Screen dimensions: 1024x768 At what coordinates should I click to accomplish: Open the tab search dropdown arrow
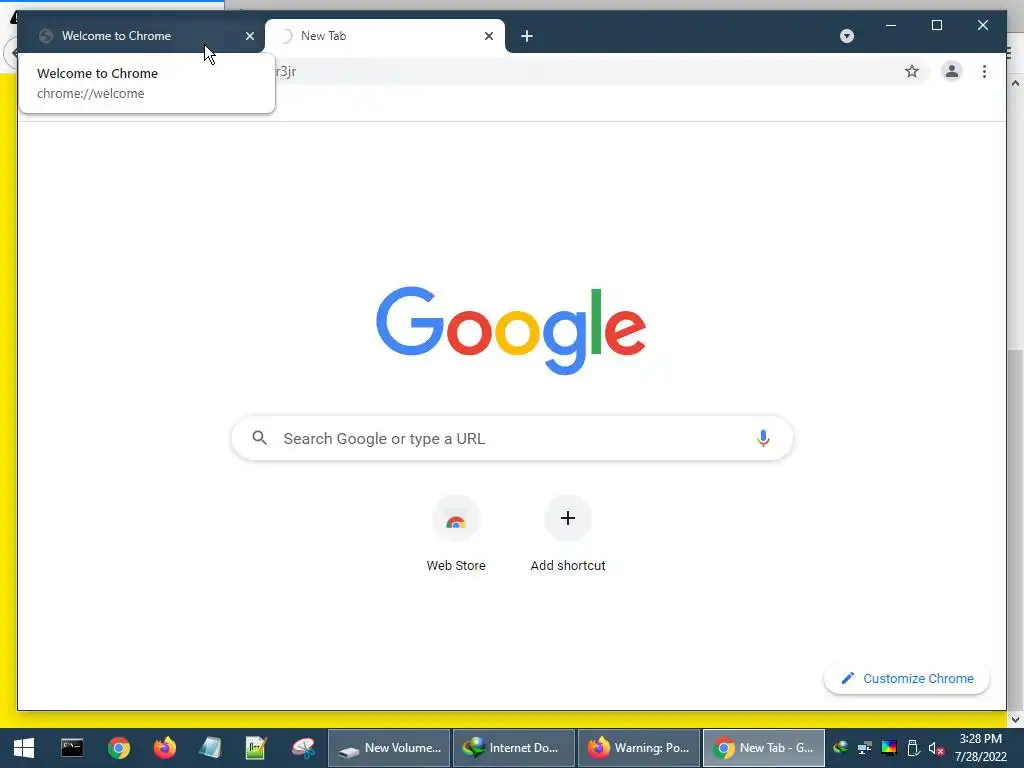point(846,36)
